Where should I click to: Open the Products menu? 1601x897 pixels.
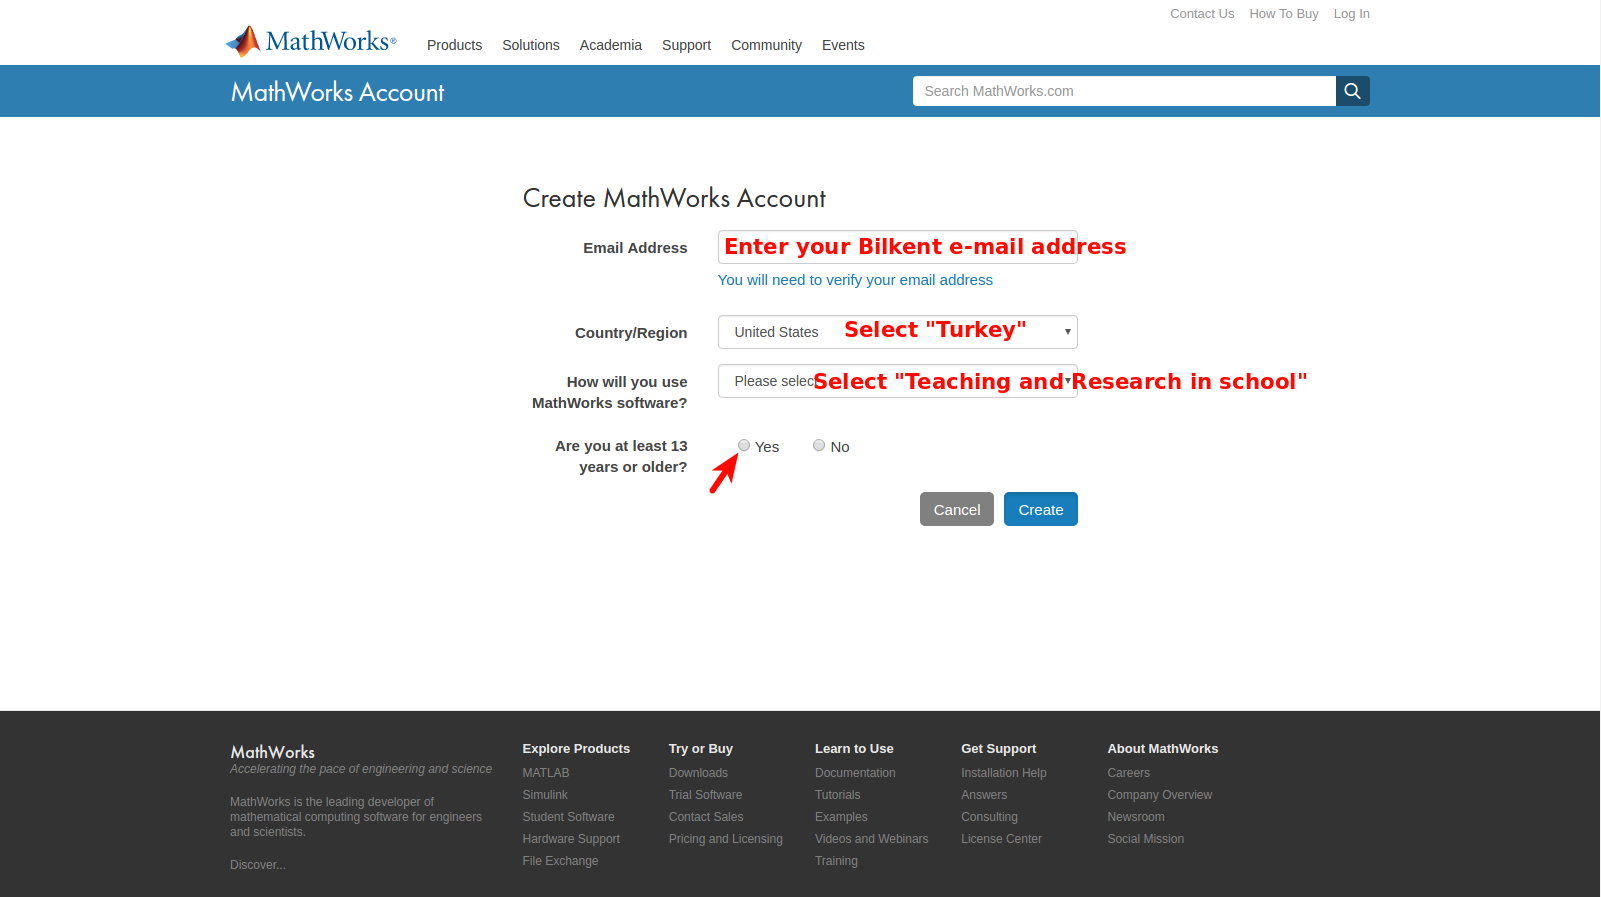tap(454, 45)
